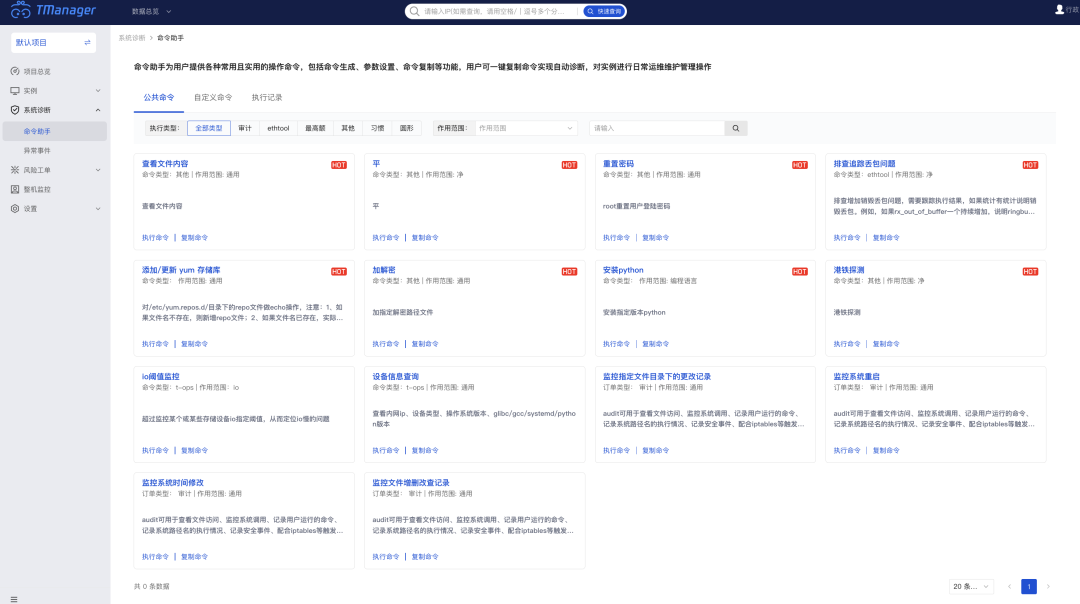Viewport: 1080px width, 604px height.
Task: Click the magnifier icon in the top search bar
Action: [415, 11]
